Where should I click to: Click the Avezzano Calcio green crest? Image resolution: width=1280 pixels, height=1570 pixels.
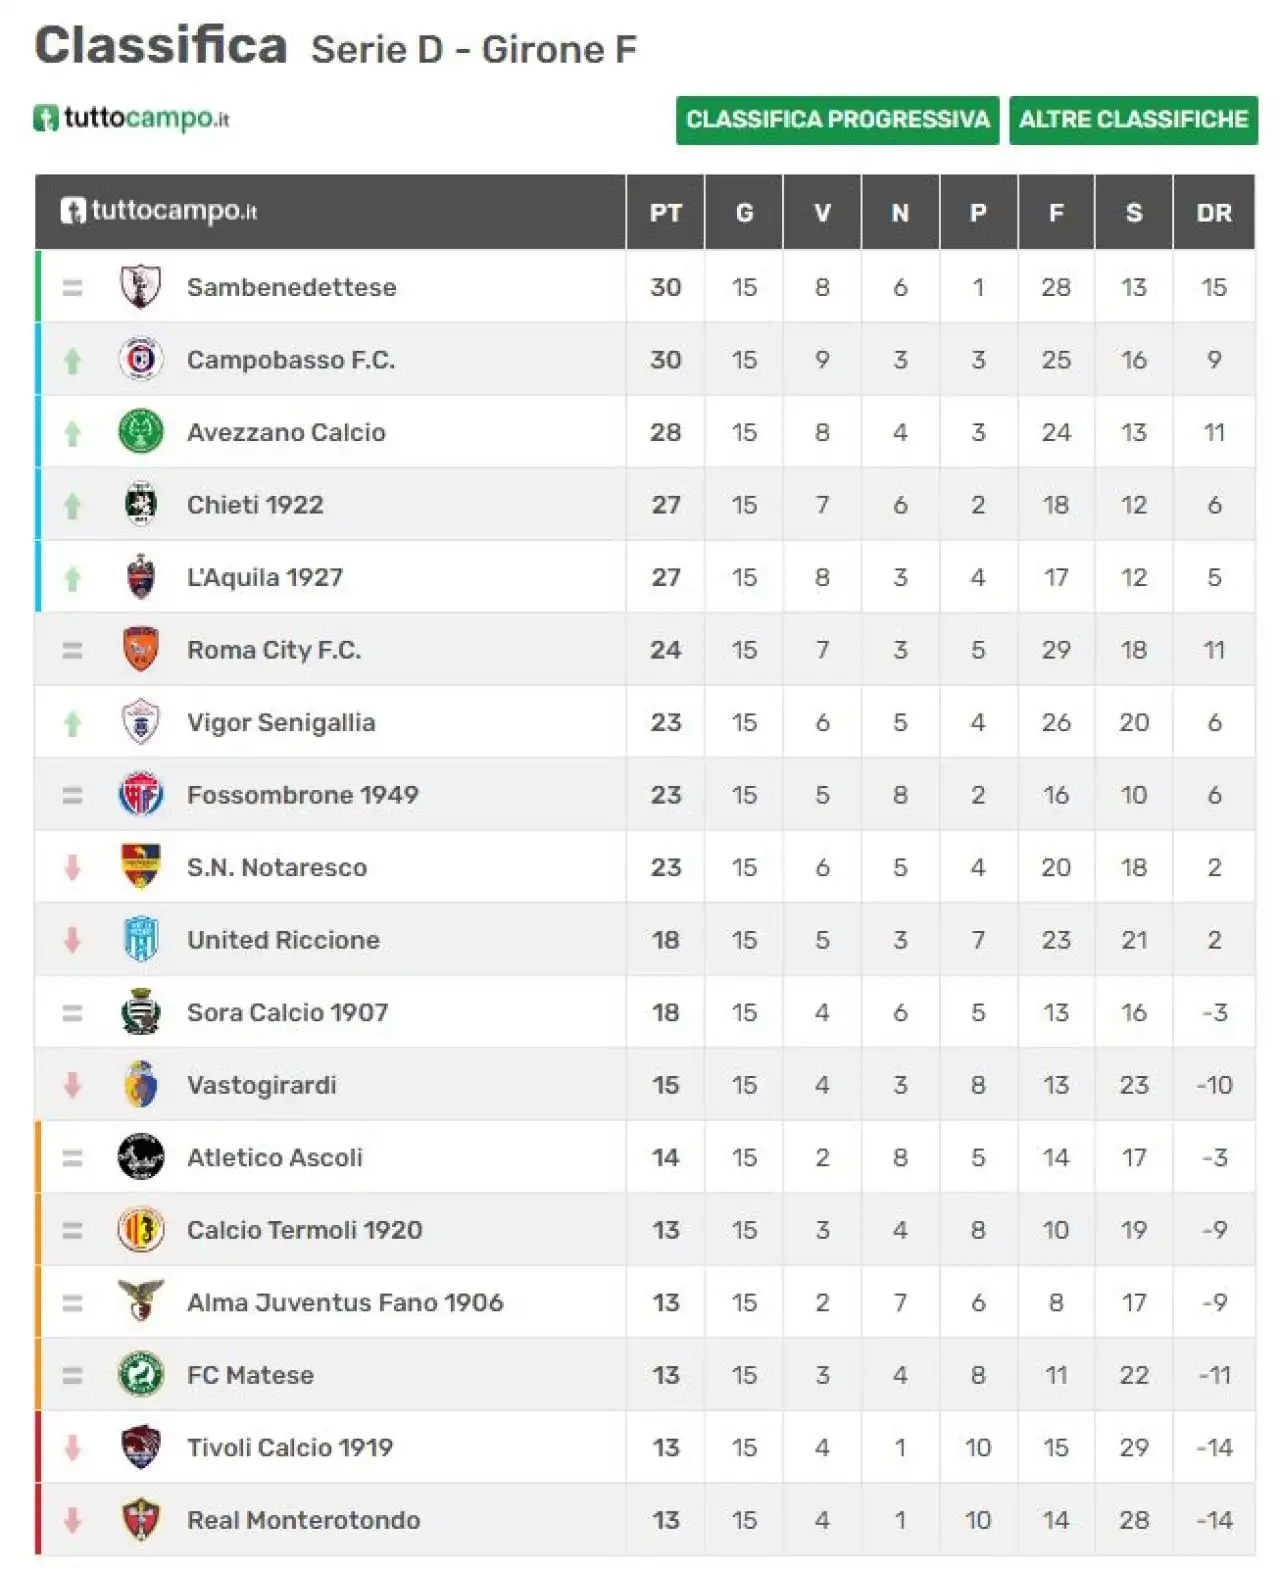click(x=141, y=432)
